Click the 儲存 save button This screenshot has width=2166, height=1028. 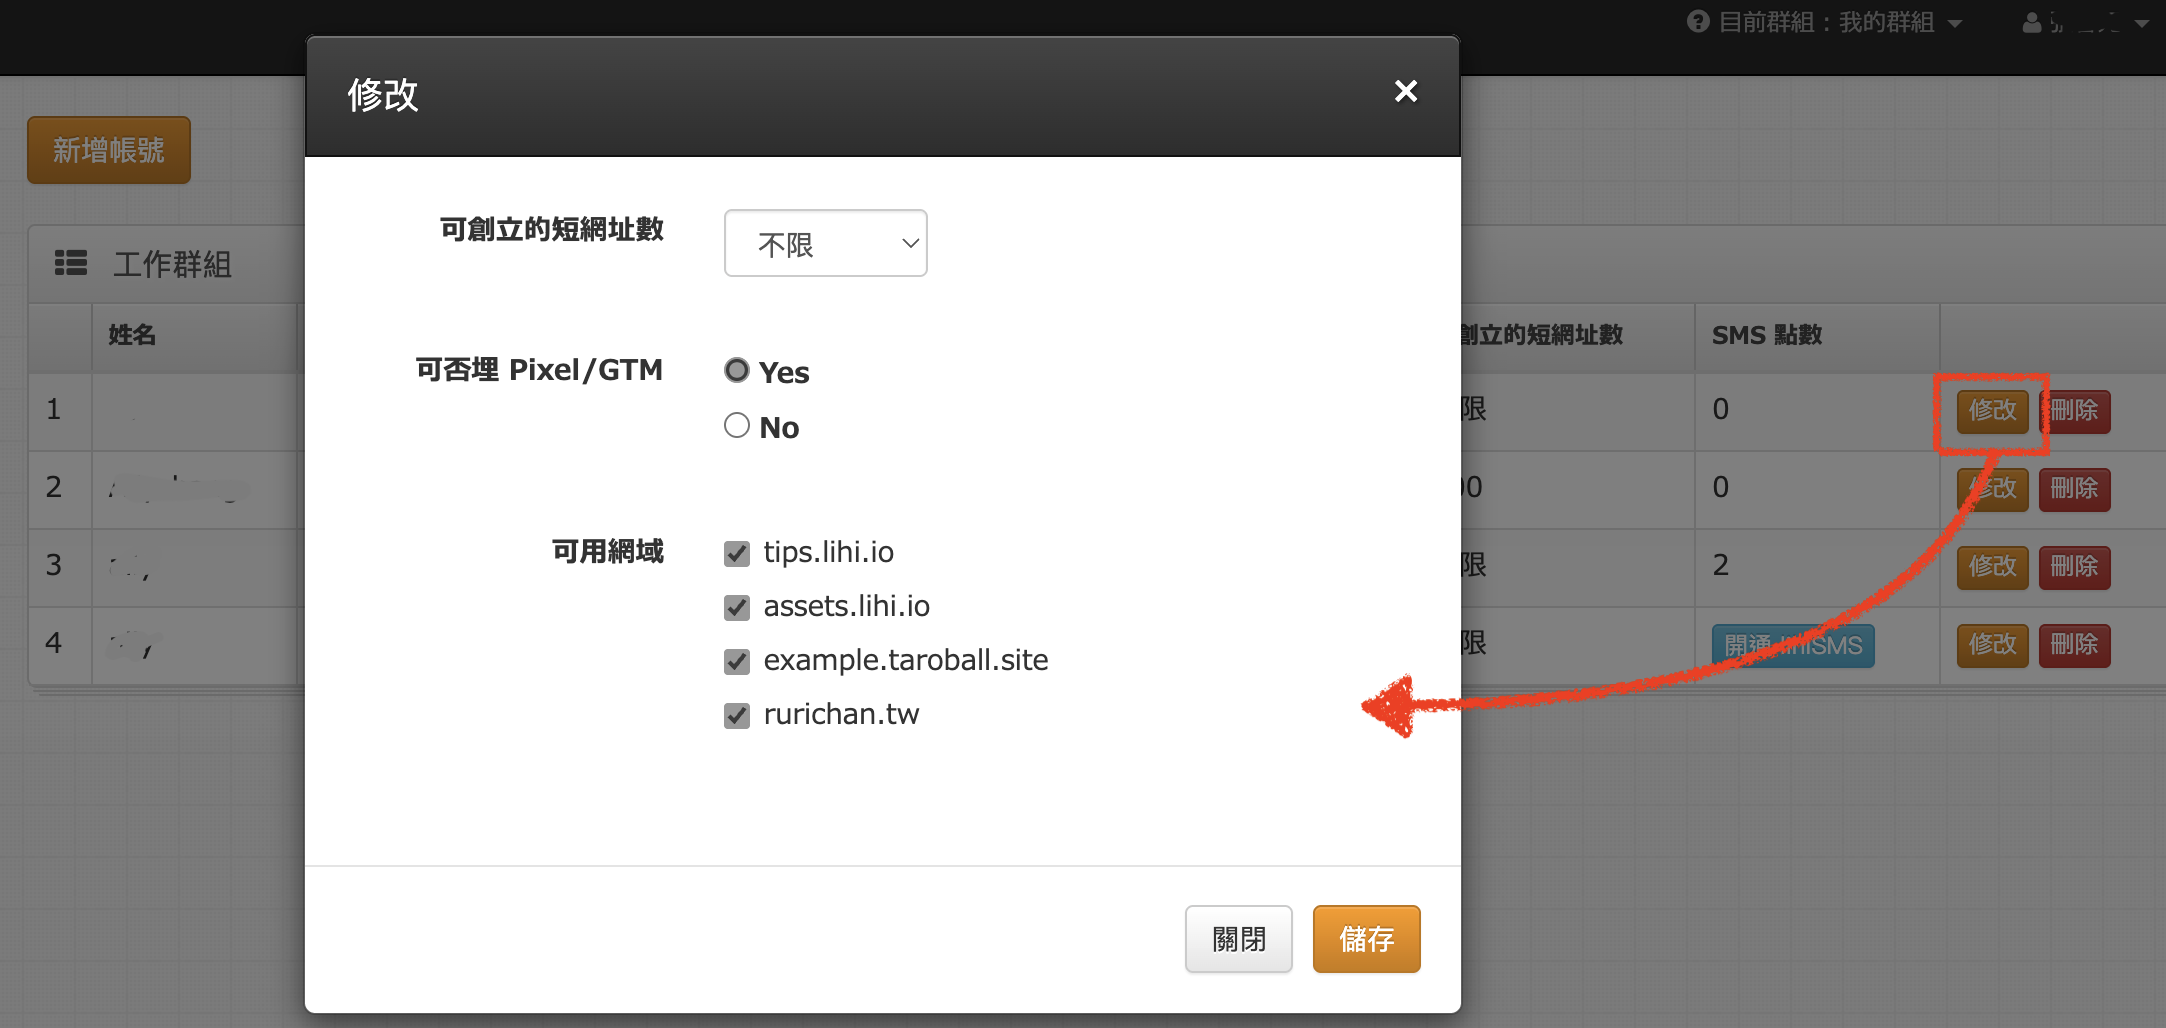1366,939
